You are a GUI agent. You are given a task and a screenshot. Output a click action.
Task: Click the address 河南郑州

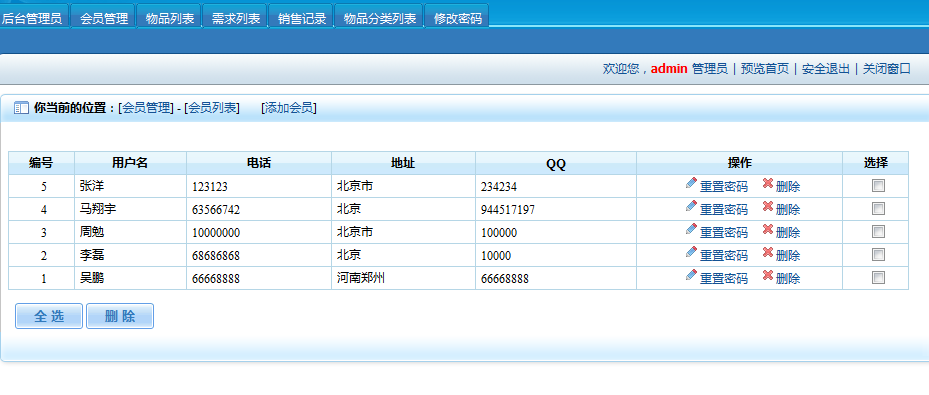coord(361,278)
